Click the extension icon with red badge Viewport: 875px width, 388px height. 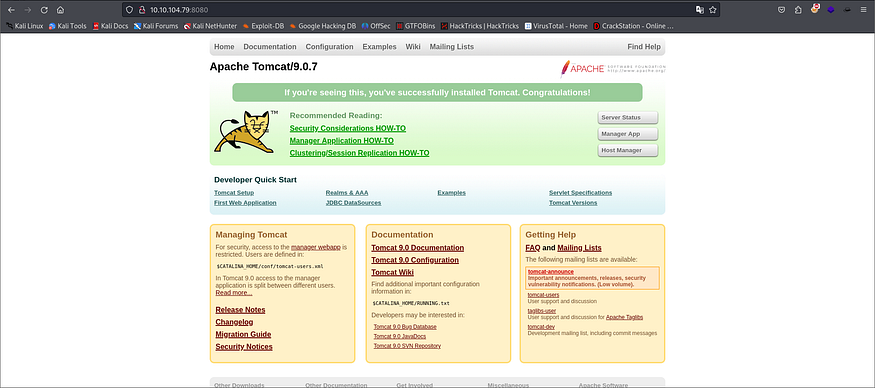(815, 9)
